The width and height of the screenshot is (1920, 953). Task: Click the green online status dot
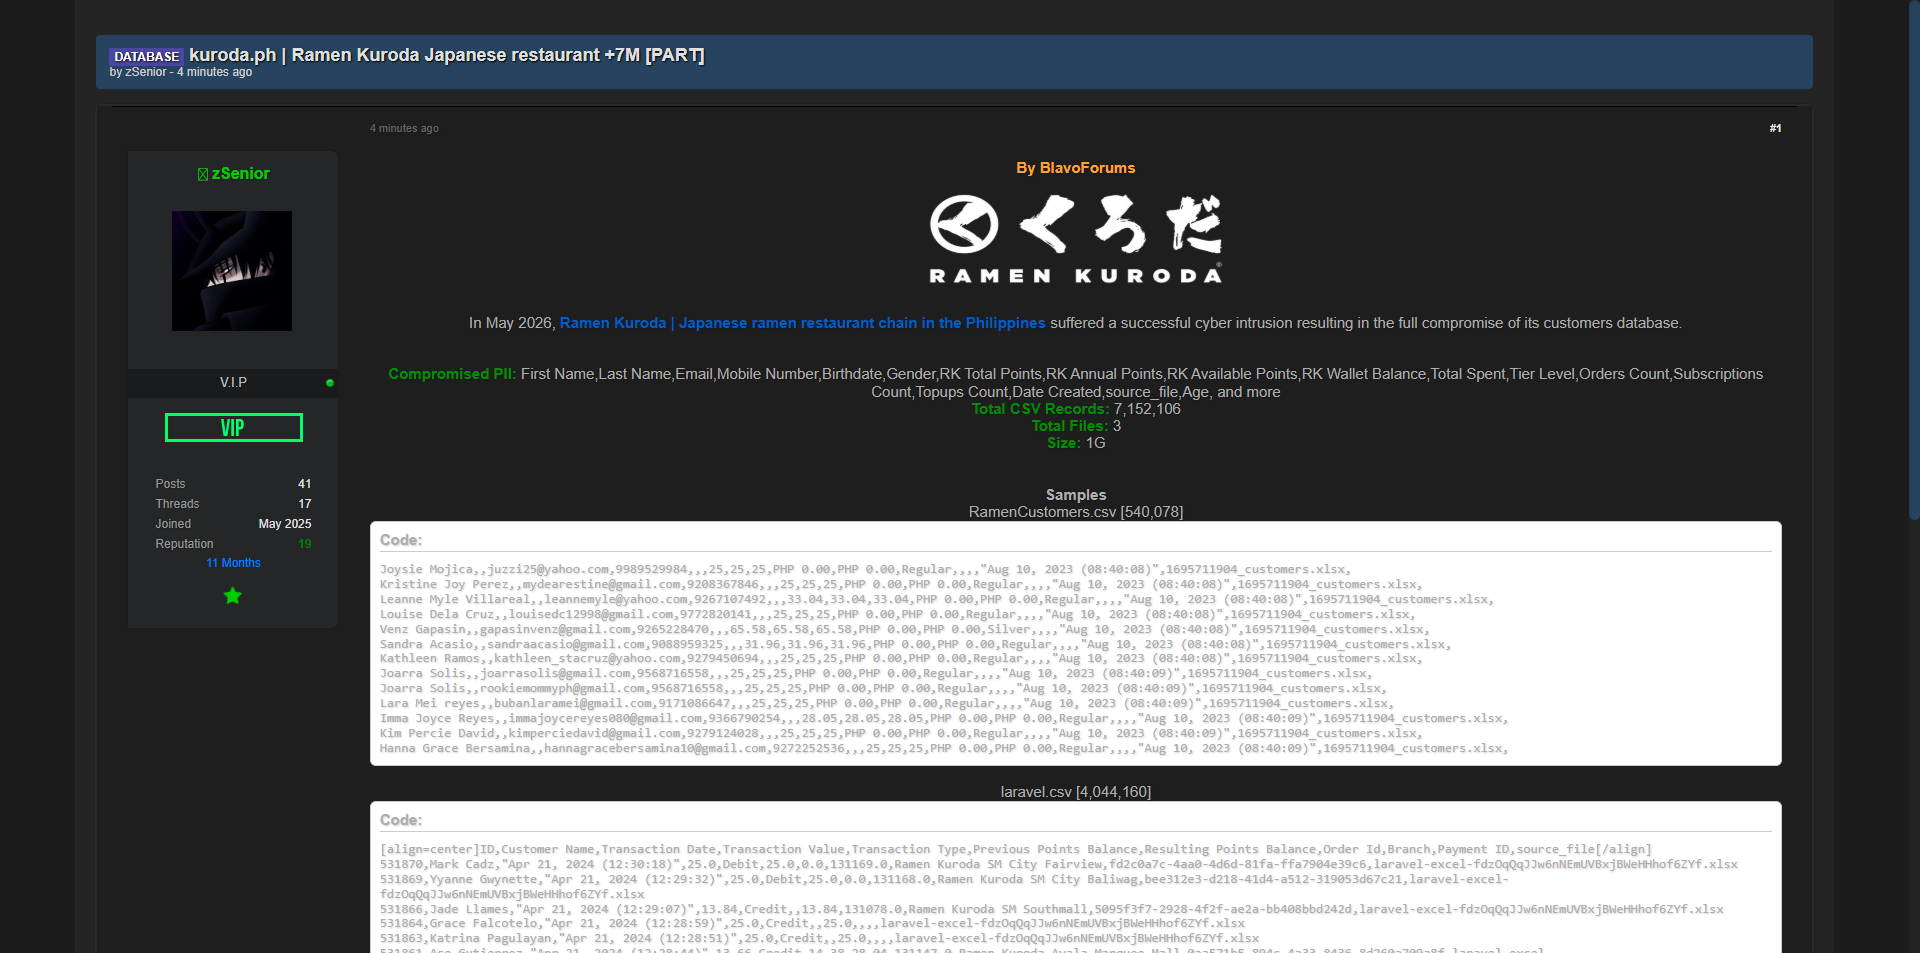[x=330, y=383]
